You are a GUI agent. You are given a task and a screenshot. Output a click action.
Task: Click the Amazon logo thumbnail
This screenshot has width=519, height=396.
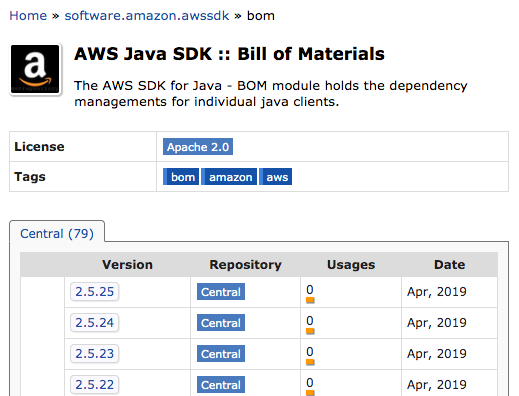[35, 69]
